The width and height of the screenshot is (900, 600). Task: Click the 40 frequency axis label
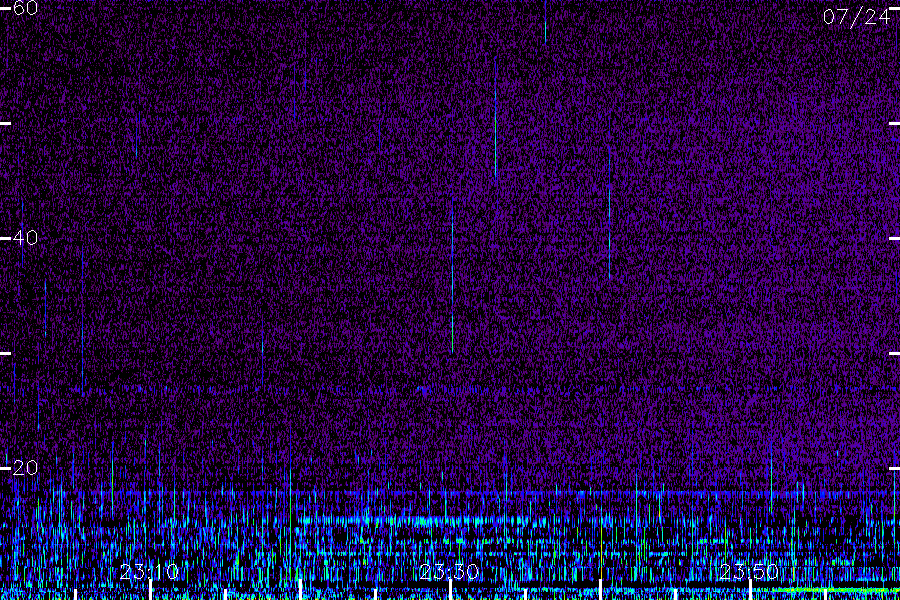pos(25,238)
